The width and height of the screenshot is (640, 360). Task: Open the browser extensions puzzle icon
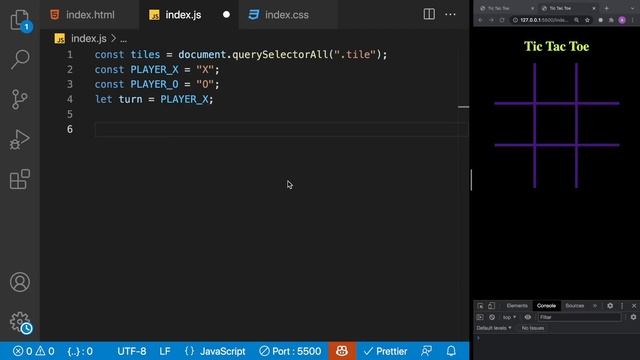611,20
